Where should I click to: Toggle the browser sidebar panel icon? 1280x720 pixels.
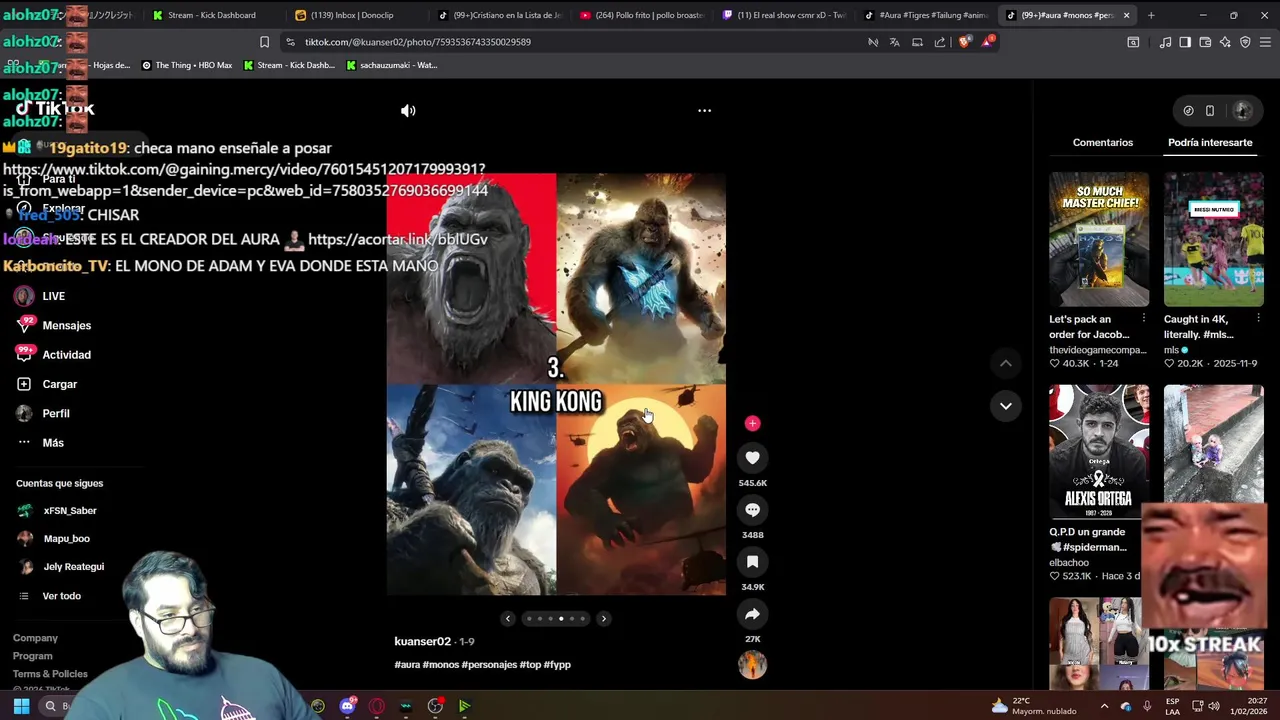coord(1185,42)
